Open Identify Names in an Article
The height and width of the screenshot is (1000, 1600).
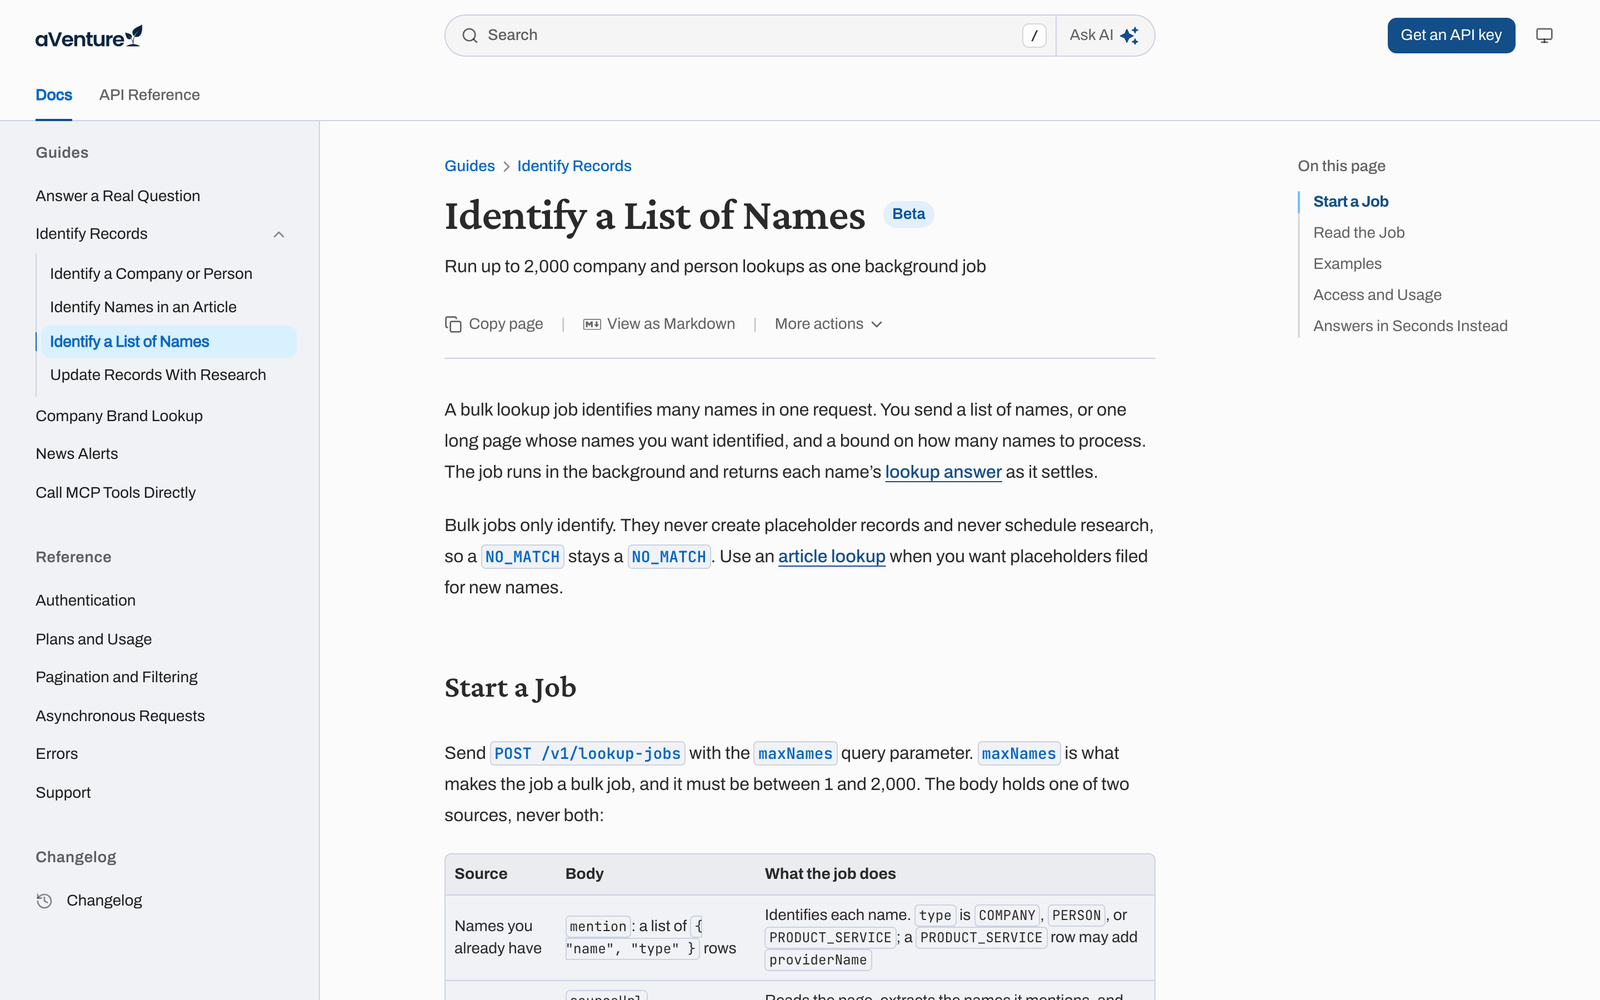point(143,307)
